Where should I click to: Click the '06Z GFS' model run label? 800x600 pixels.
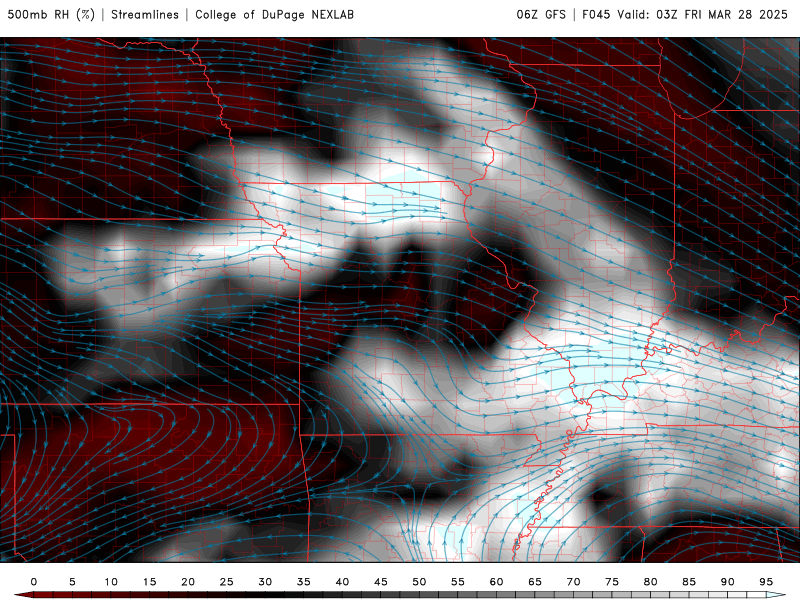point(541,15)
